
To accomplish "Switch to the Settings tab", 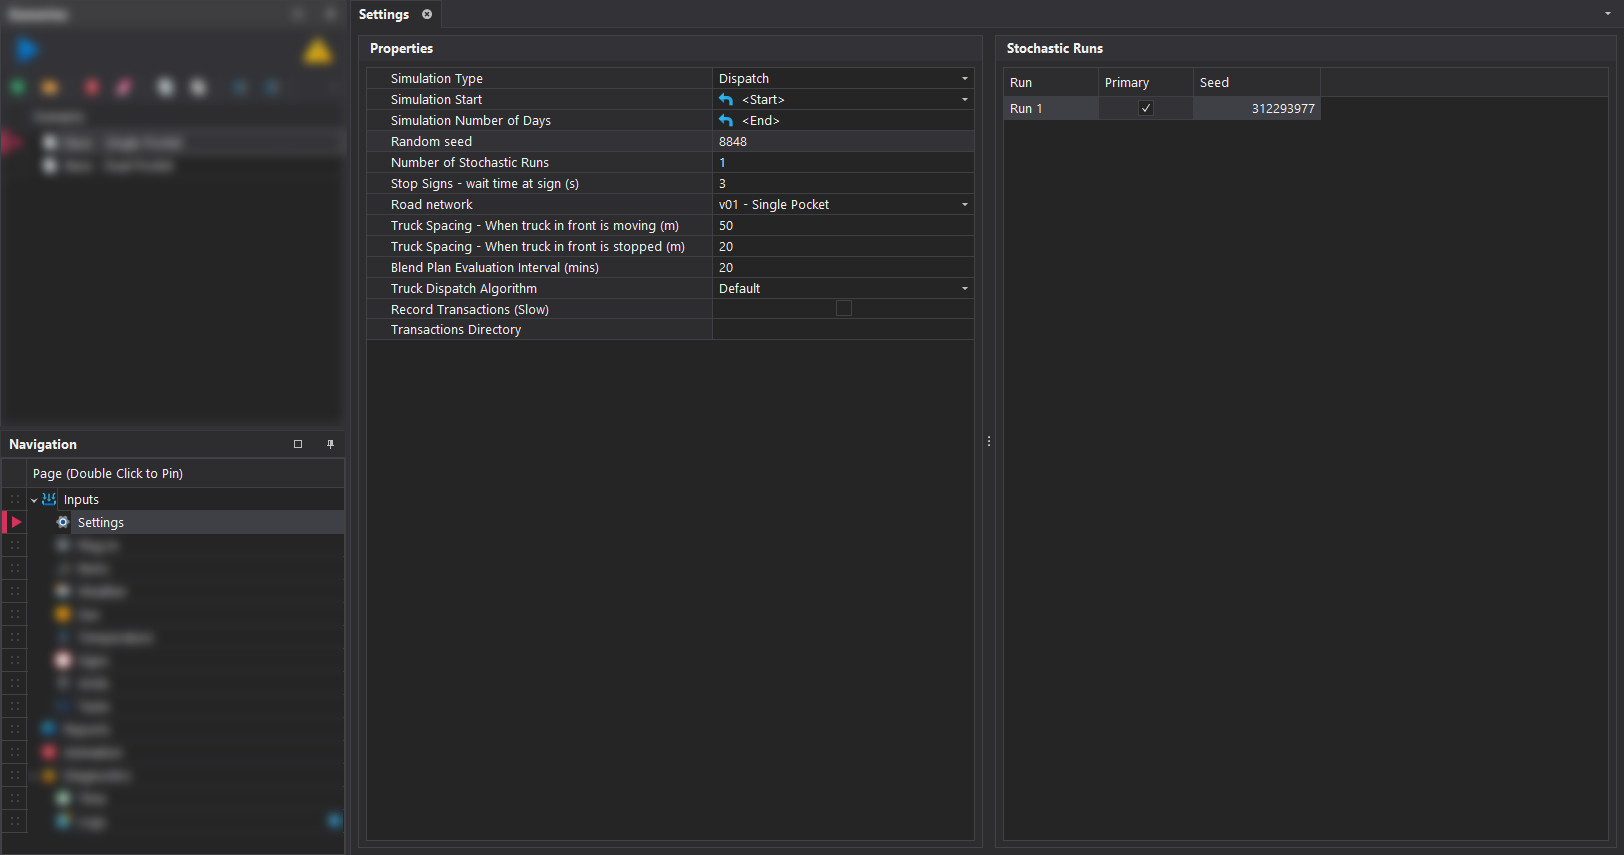I will click(384, 14).
